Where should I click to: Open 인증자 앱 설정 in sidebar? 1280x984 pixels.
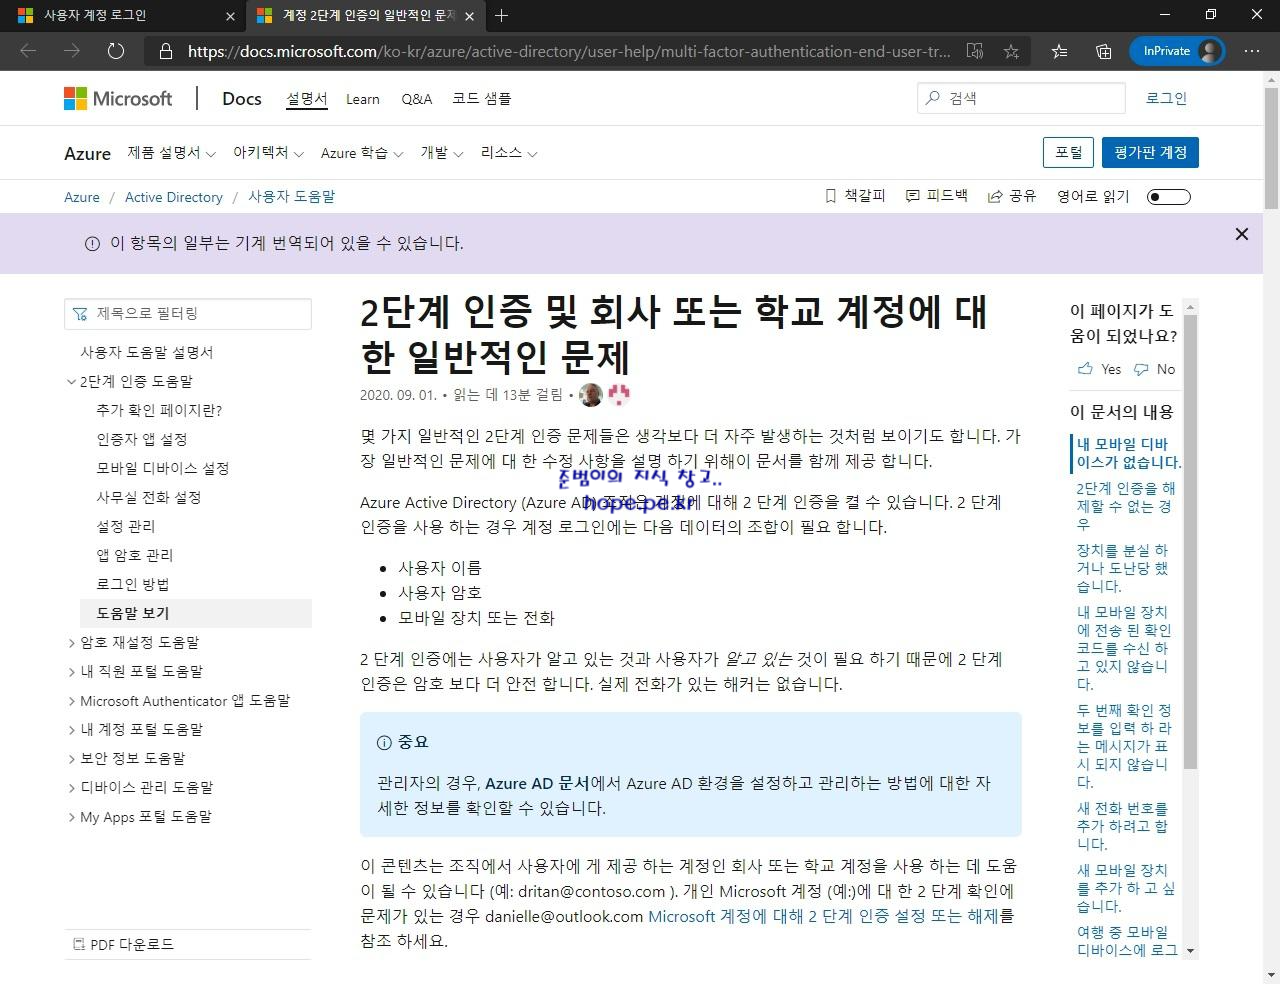pyautogui.click(x=142, y=439)
